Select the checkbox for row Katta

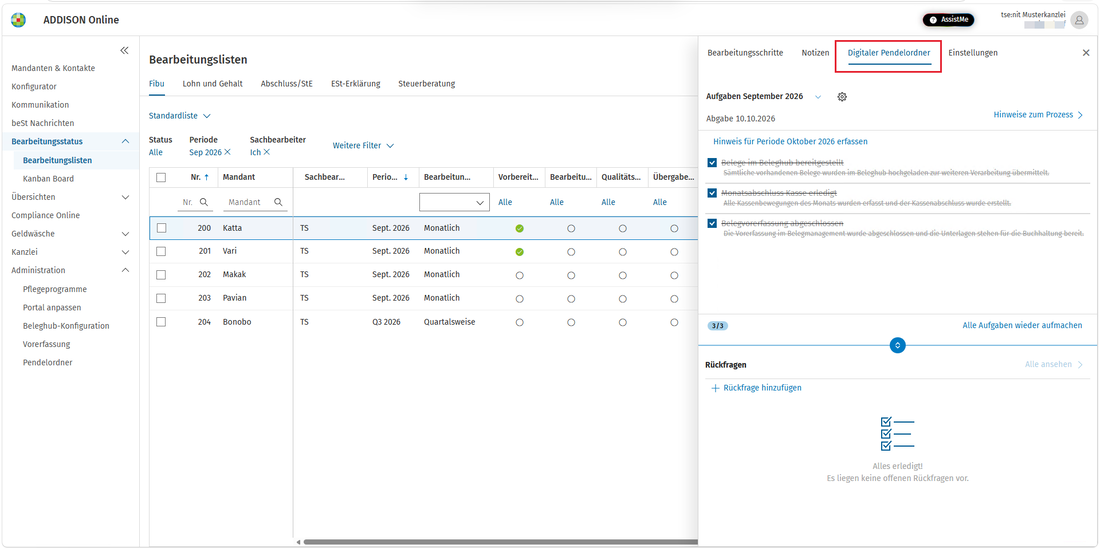161,228
